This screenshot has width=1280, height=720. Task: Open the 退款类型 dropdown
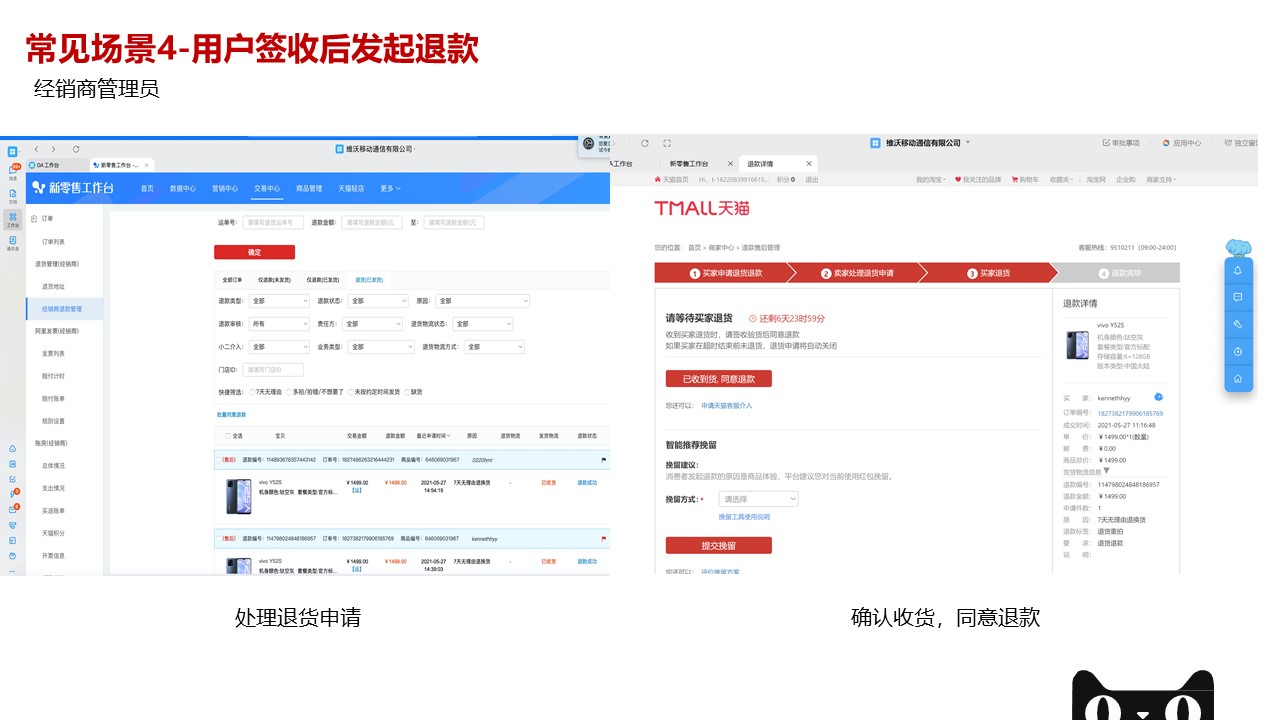click(x=278, y=301)
